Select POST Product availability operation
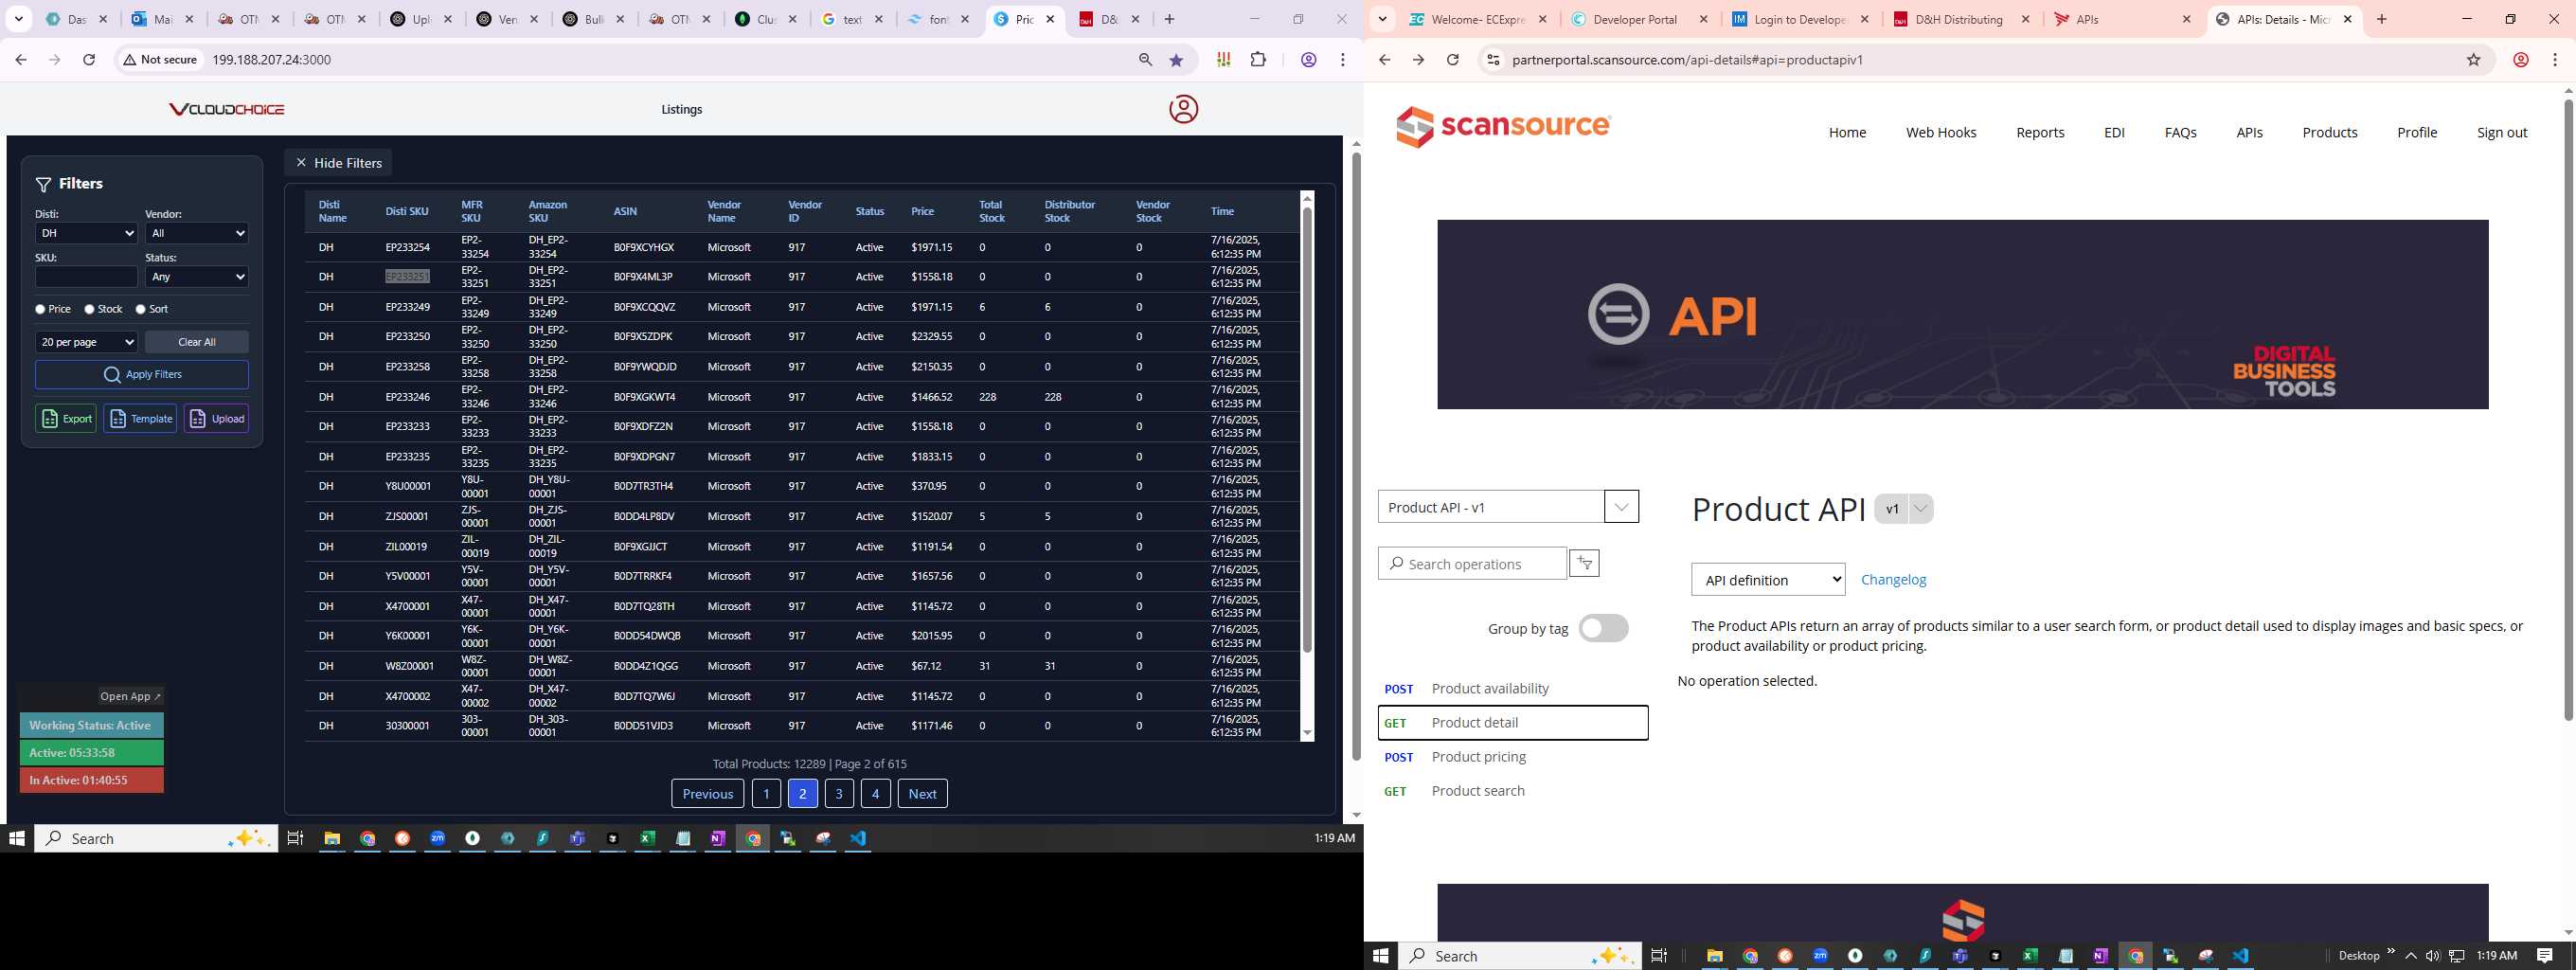Viewport: 2576px width, 970px height. point(1513,688)
